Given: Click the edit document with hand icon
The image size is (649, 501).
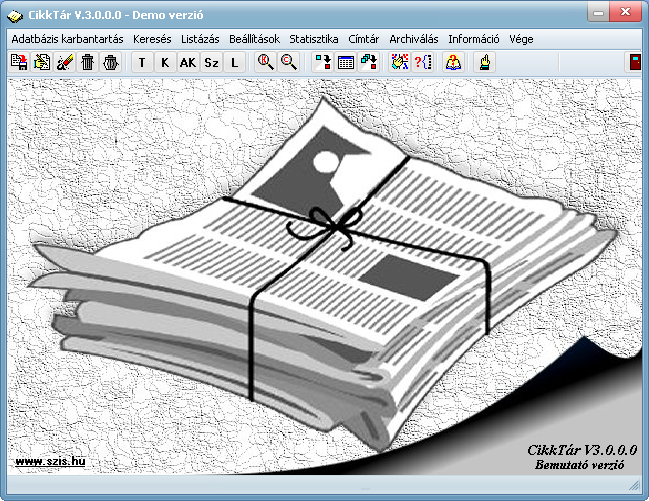Looking at the screenshot, I should 42,63.
